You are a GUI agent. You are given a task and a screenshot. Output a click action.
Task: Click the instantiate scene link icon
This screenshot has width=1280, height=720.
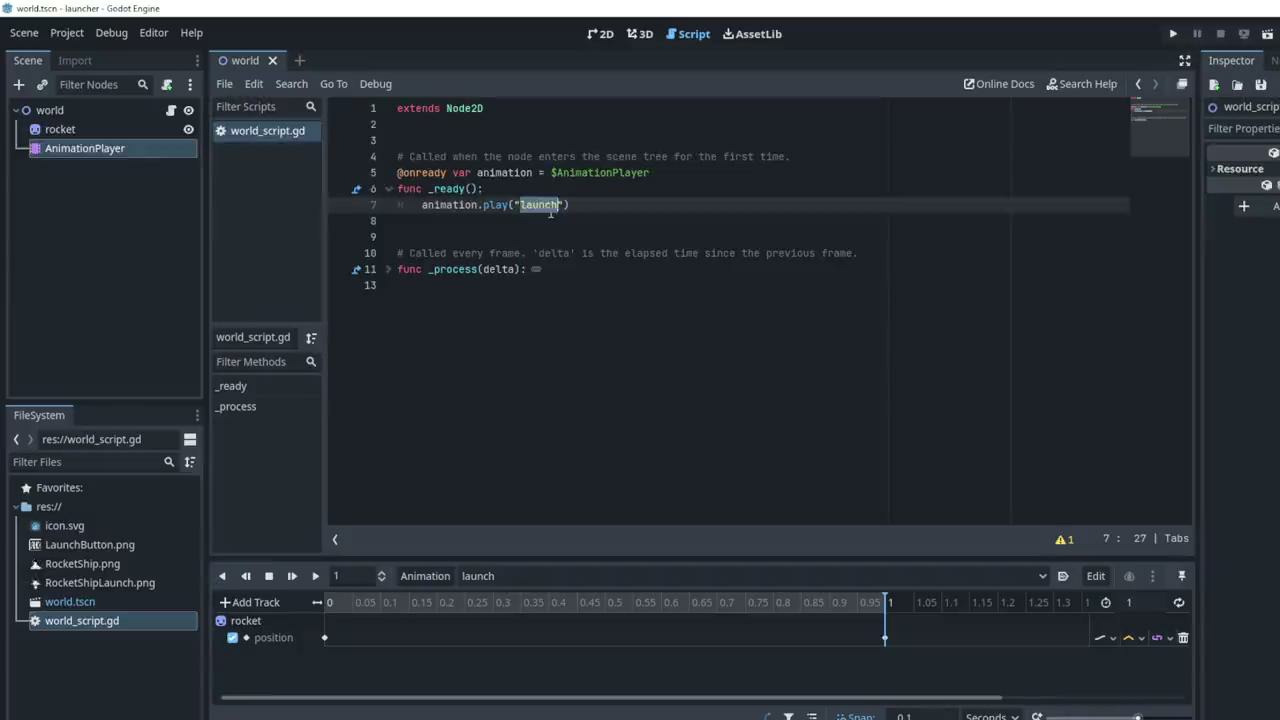(x=41, y=84)
